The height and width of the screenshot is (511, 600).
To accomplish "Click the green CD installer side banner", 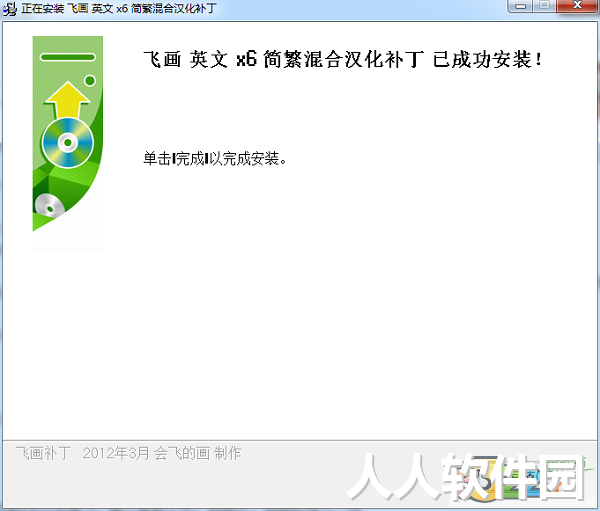I will click(x=68, y=143).
